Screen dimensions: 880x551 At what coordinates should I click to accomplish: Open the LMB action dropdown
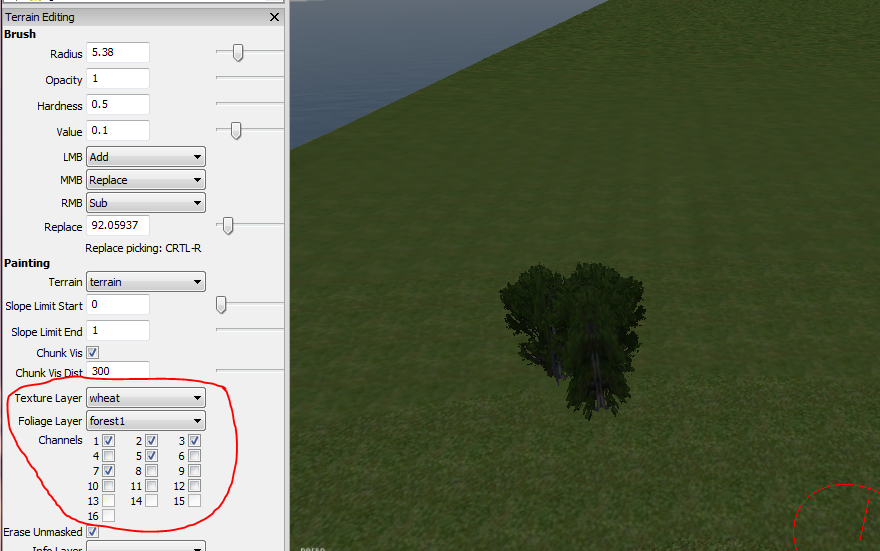pyautogui.click(x=146, y=157)
